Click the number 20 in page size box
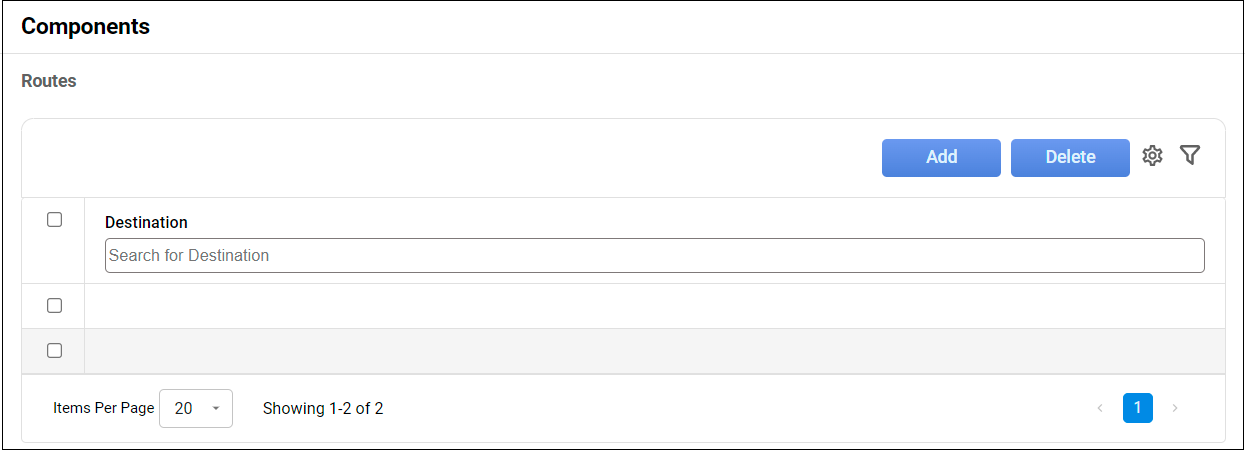The image size is (1245, 451). click(184, 408)
